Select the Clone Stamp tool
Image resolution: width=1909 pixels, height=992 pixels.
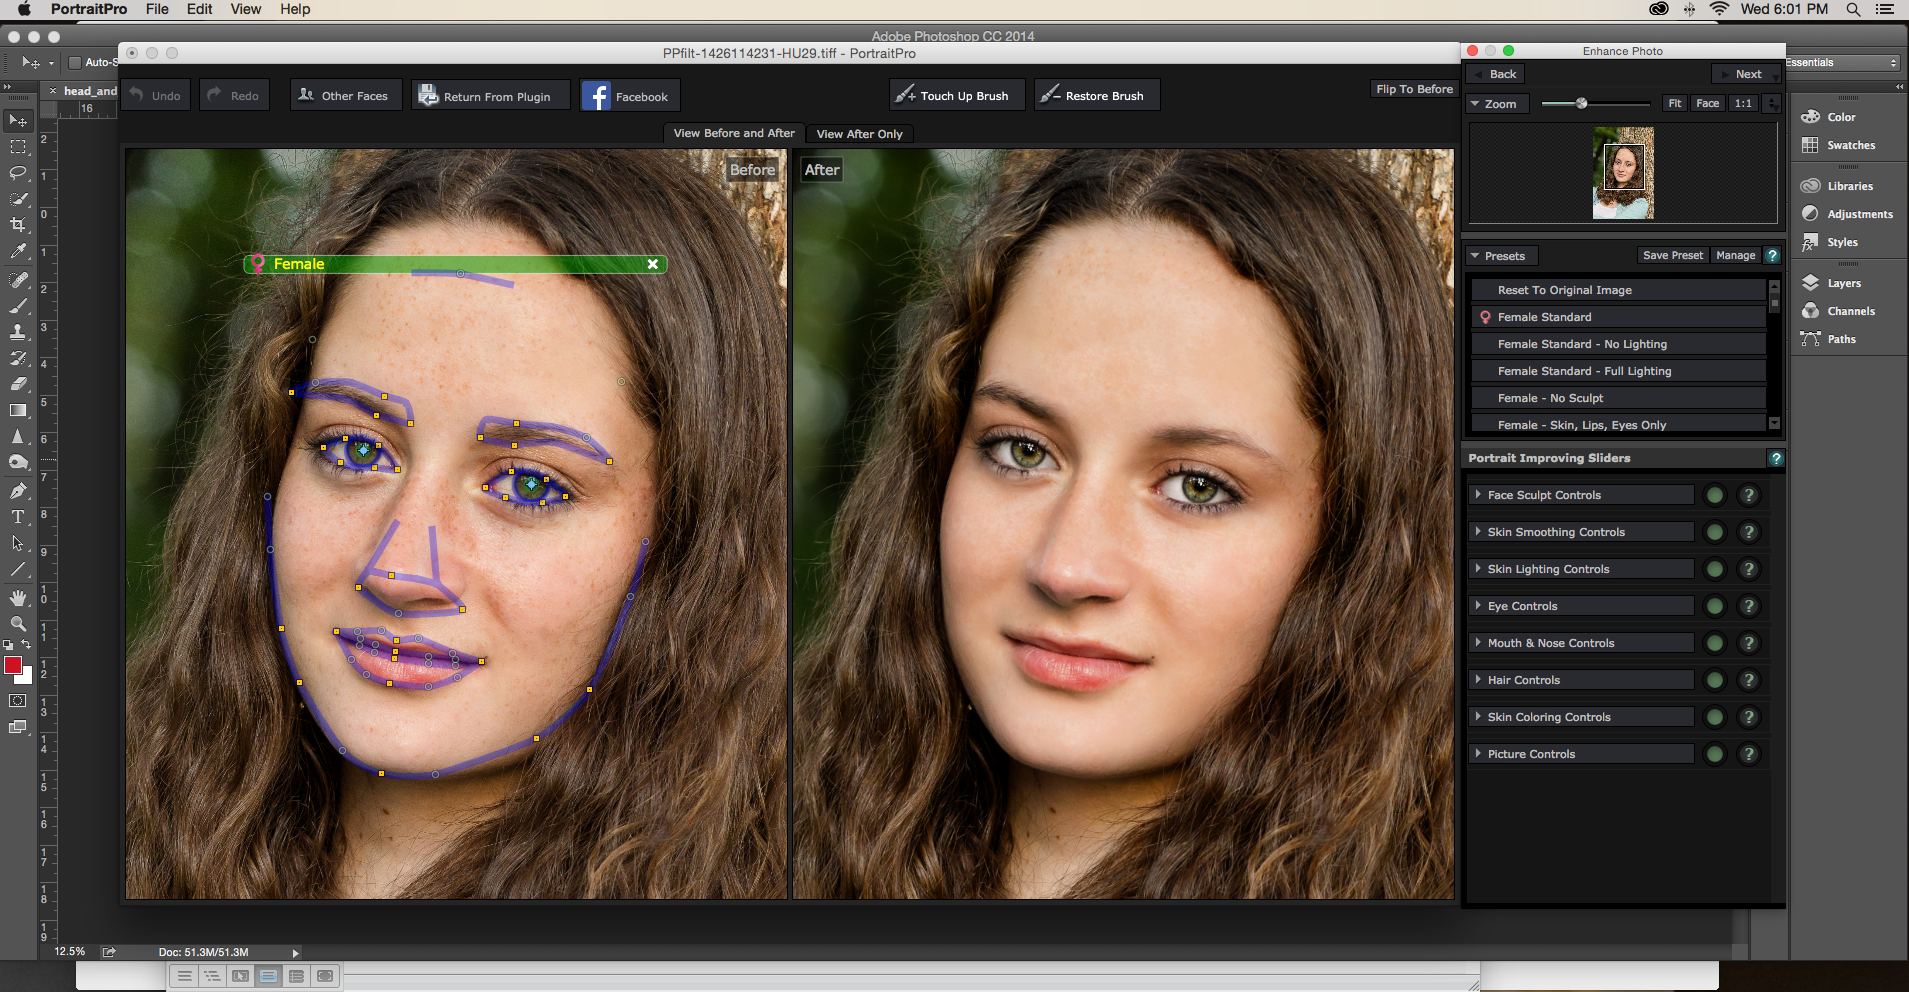coord(18,332)
